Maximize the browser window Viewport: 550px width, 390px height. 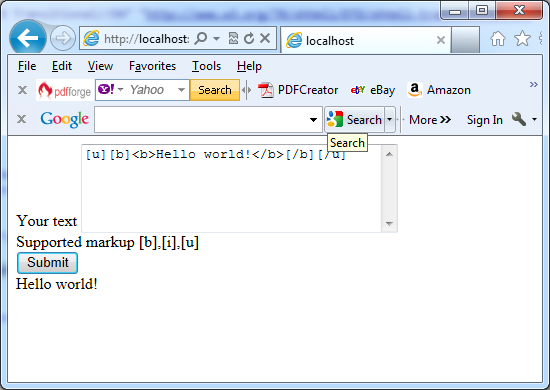click(x=482, y=10)
